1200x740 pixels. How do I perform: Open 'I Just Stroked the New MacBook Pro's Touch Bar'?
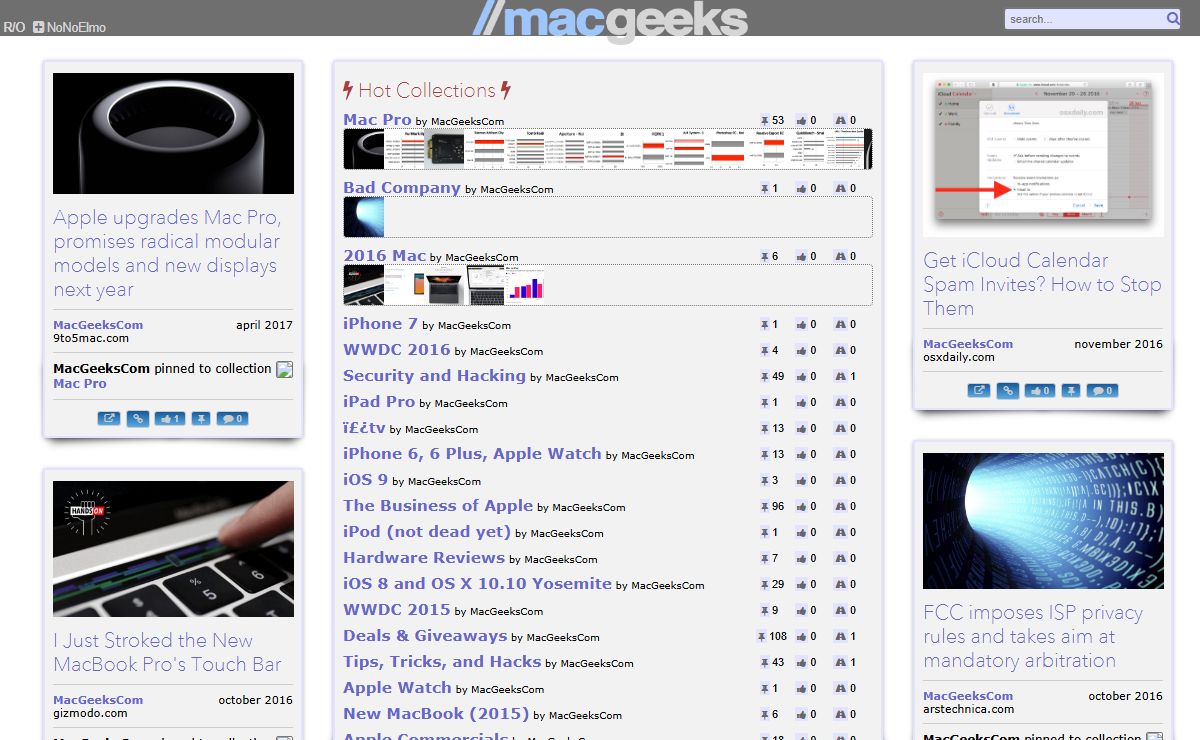(167, 652)
